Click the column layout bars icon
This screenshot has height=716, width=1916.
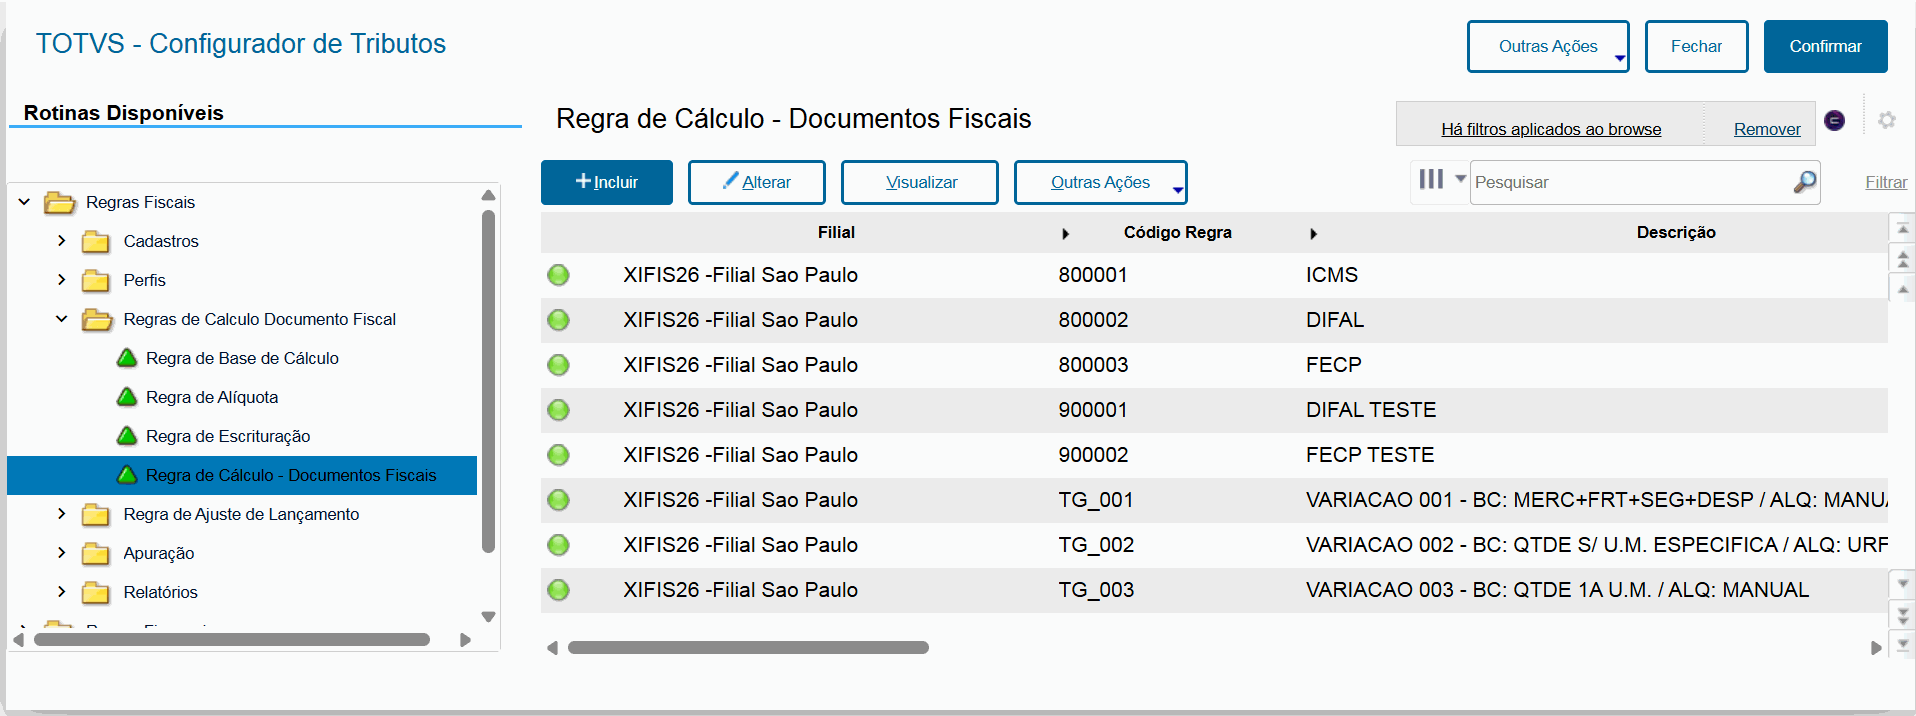1431,180
